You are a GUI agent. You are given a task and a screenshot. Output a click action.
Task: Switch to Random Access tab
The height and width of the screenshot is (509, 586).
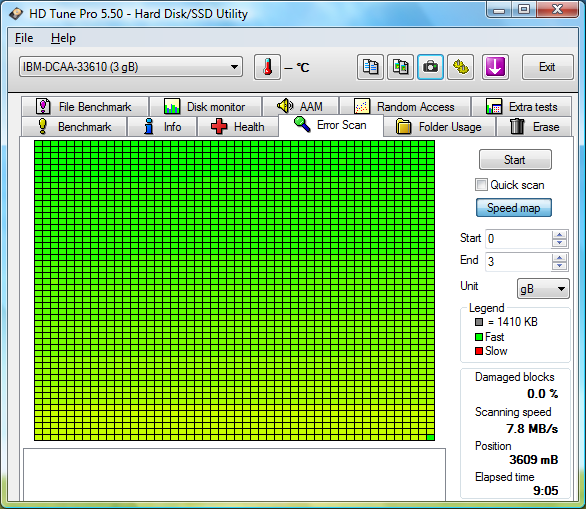[405, 107]
